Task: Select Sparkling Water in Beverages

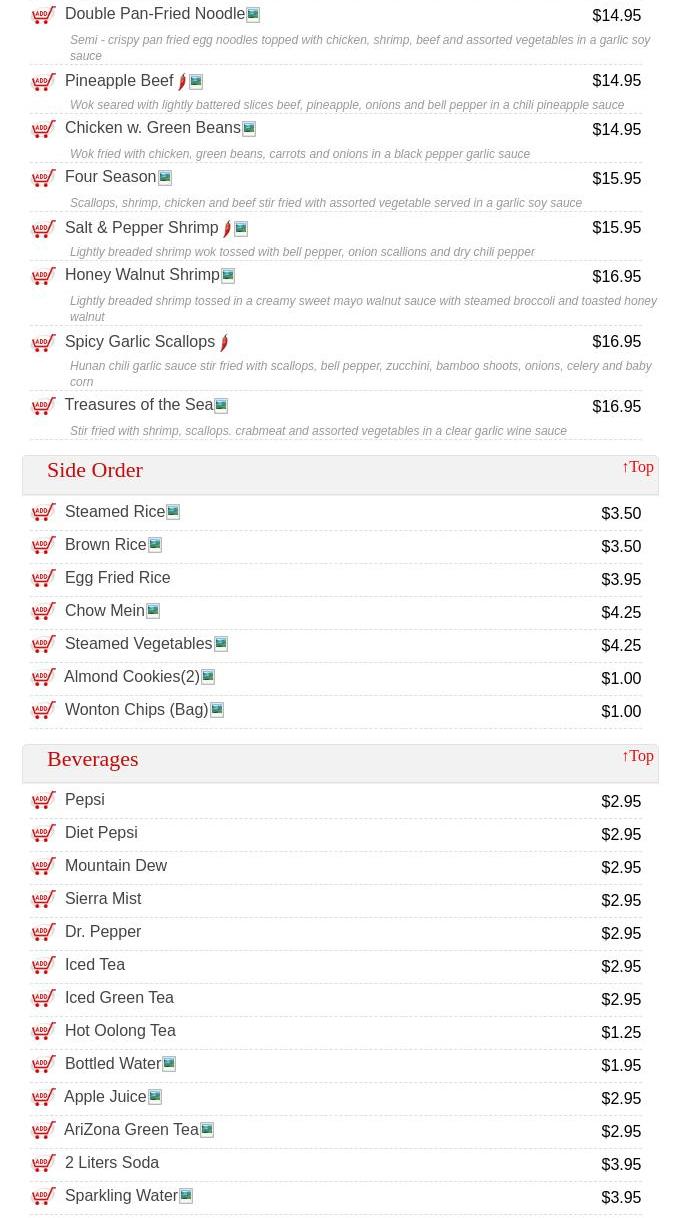Action: click(x=121, y=1196)
